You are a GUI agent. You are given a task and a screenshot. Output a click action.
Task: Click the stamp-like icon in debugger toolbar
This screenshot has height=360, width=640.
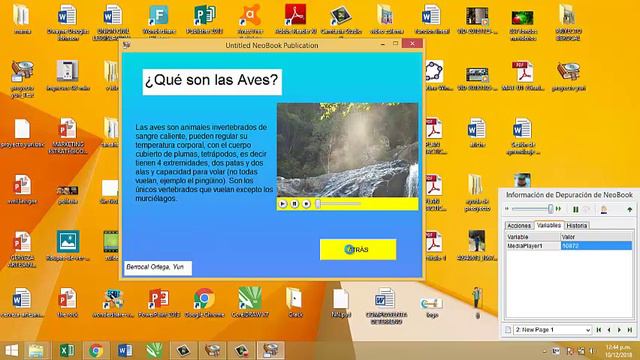pyautogui.click(x=604, y=209)
